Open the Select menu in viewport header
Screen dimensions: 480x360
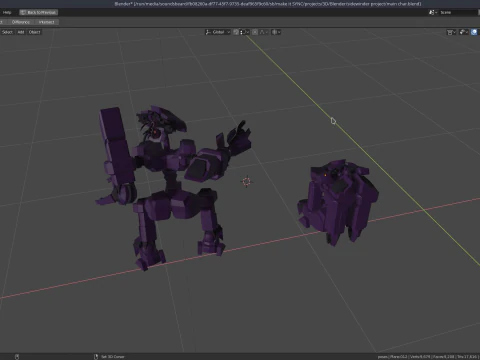tap(7, 32)
